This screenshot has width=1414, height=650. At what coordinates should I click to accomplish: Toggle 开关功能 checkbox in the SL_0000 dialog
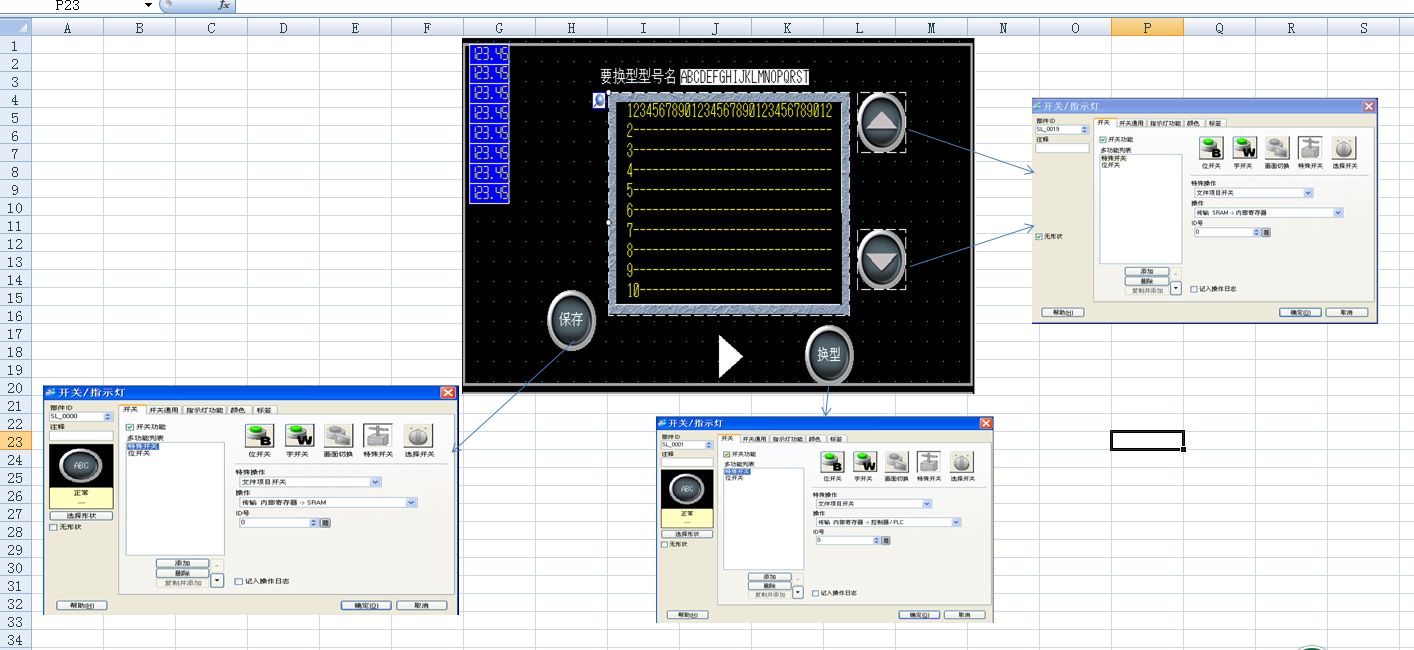130,427
